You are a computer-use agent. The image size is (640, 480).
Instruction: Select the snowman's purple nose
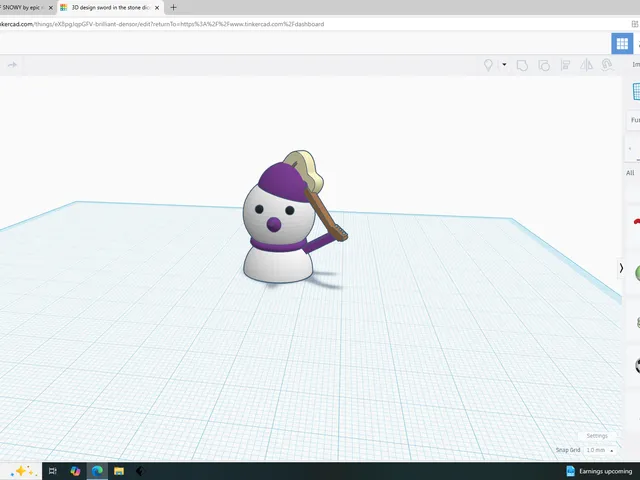pos(273,224)
